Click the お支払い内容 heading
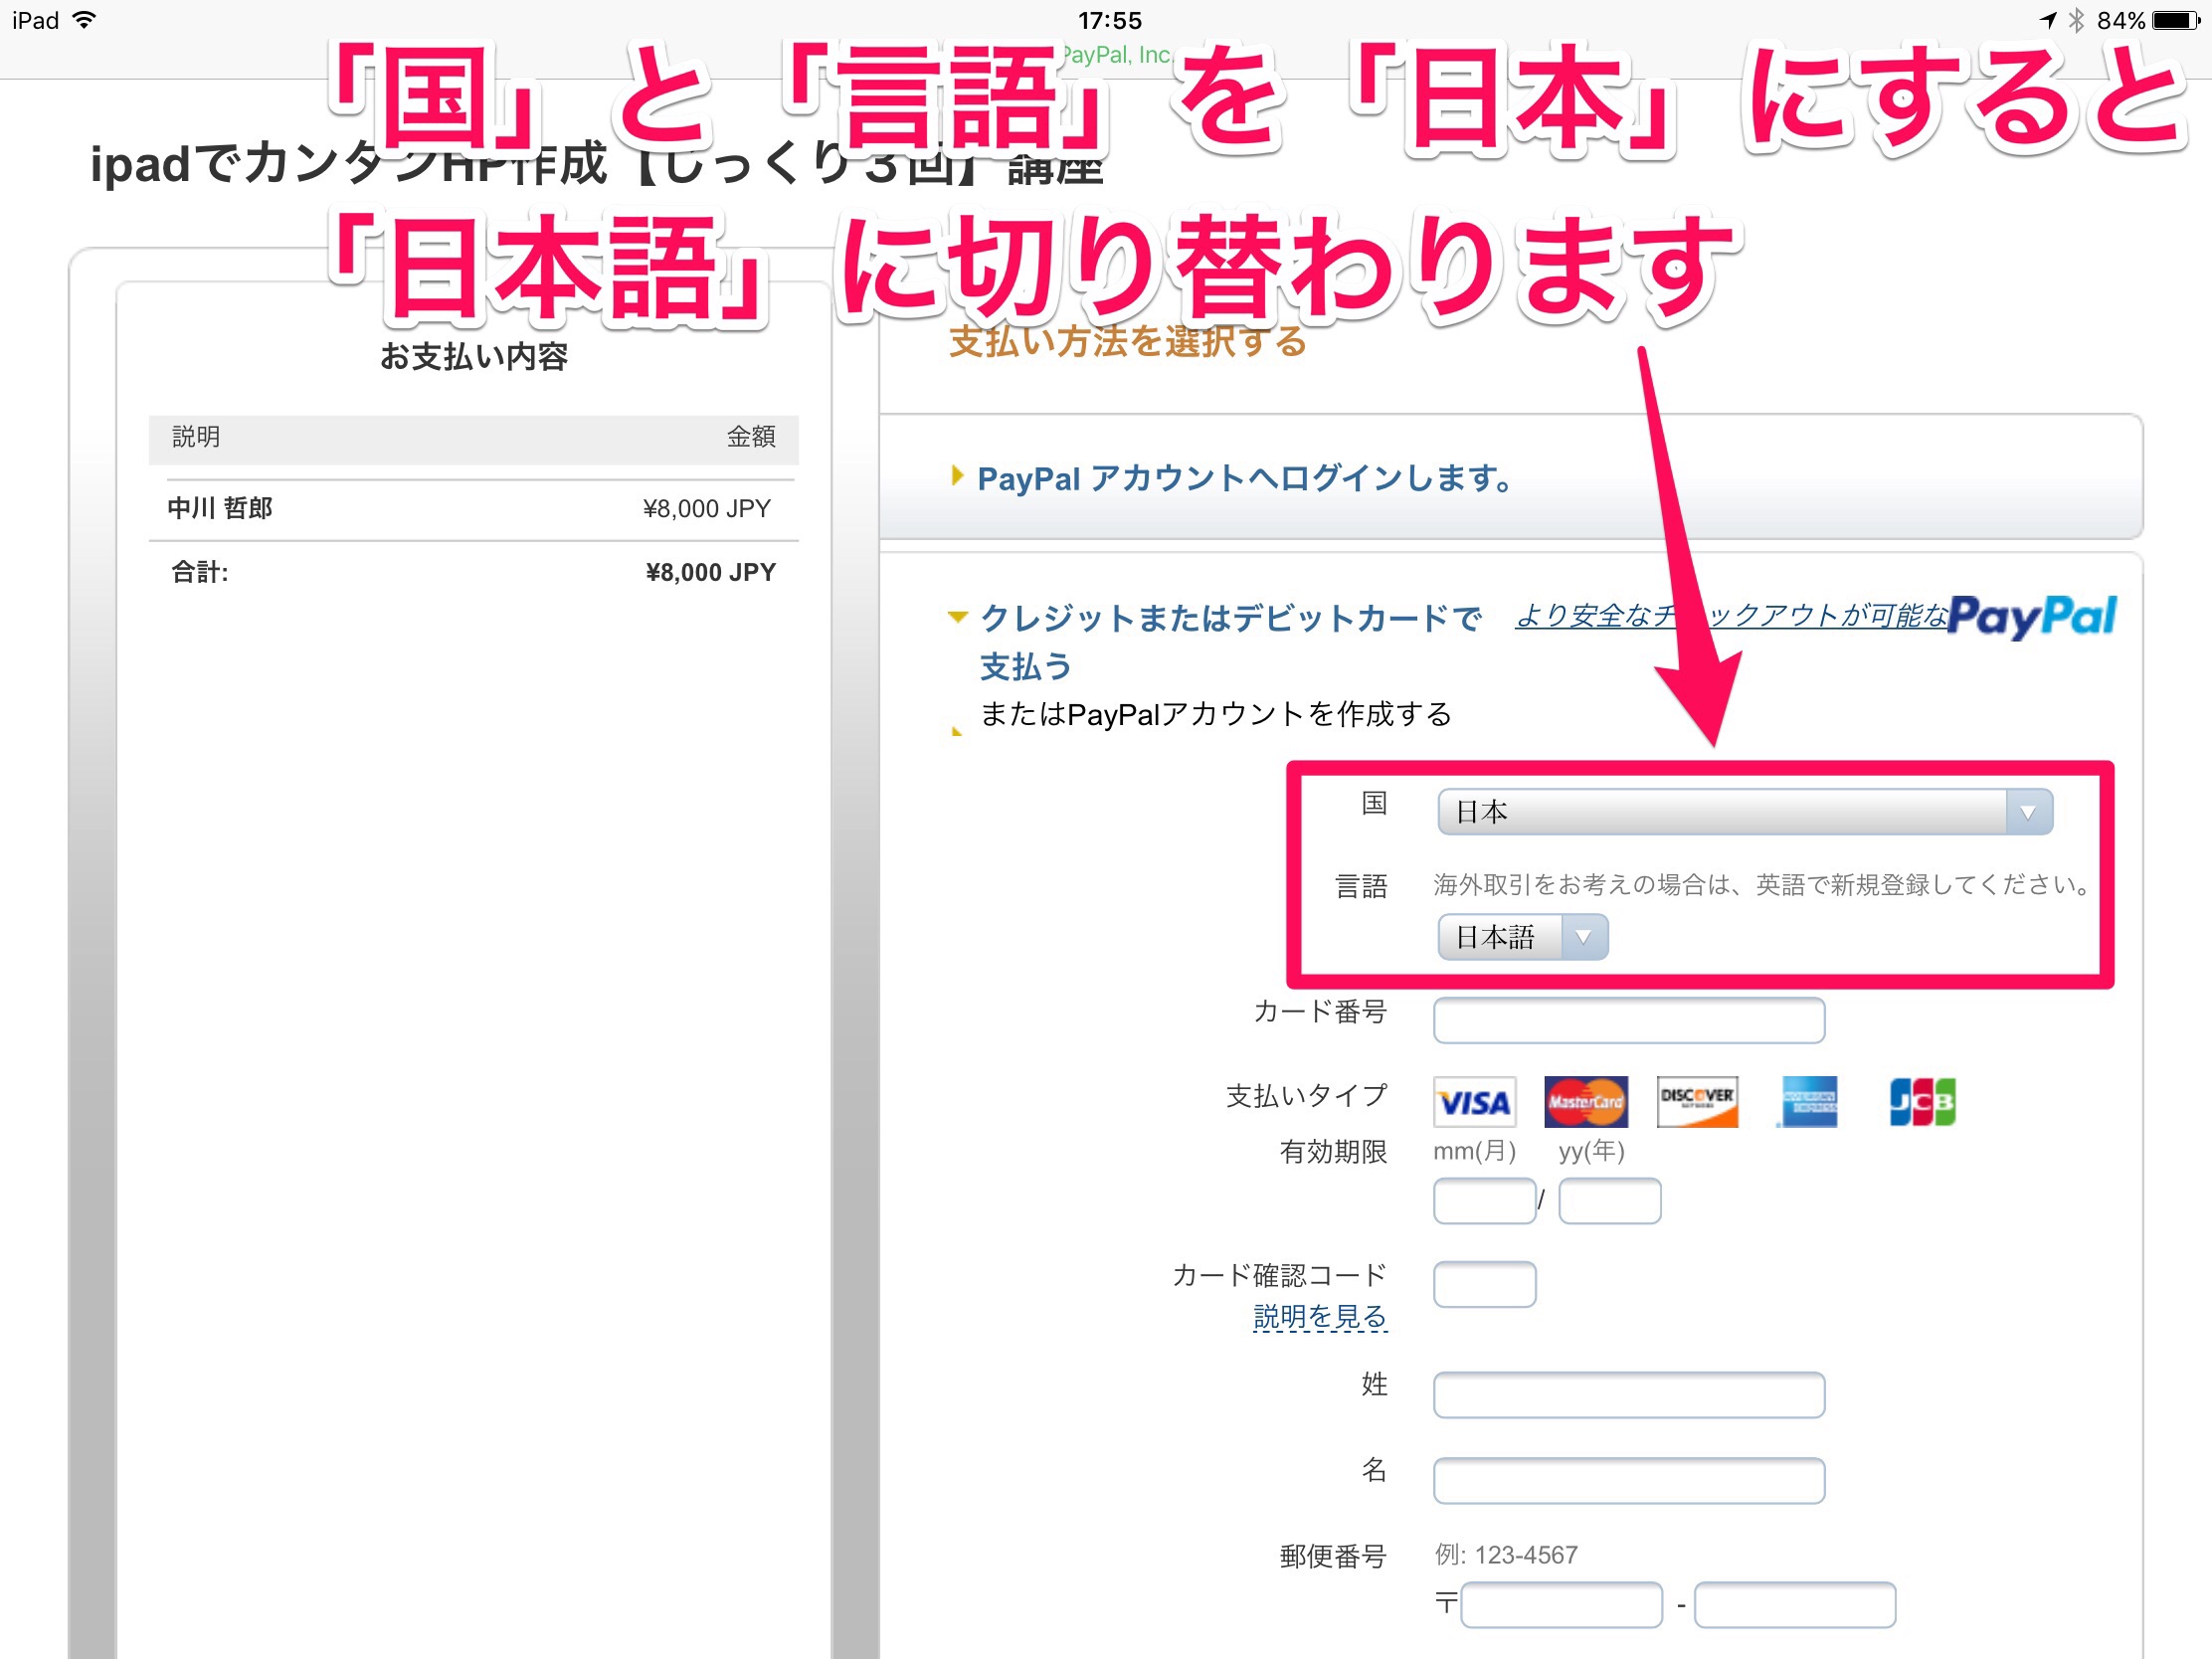2212x1659 pixels. click(x=474, y=357)
